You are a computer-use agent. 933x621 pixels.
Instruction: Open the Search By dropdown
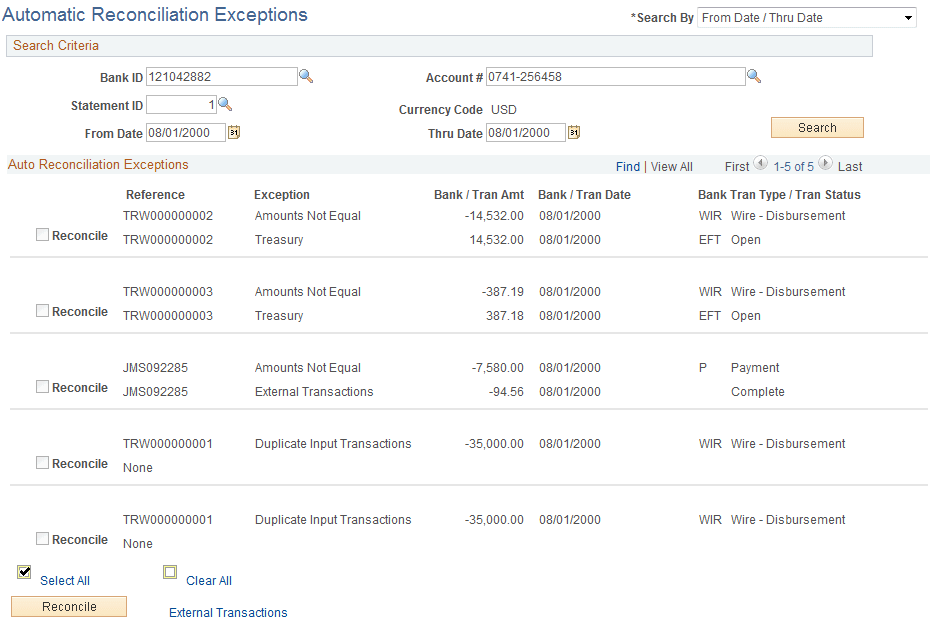(806, 17)
